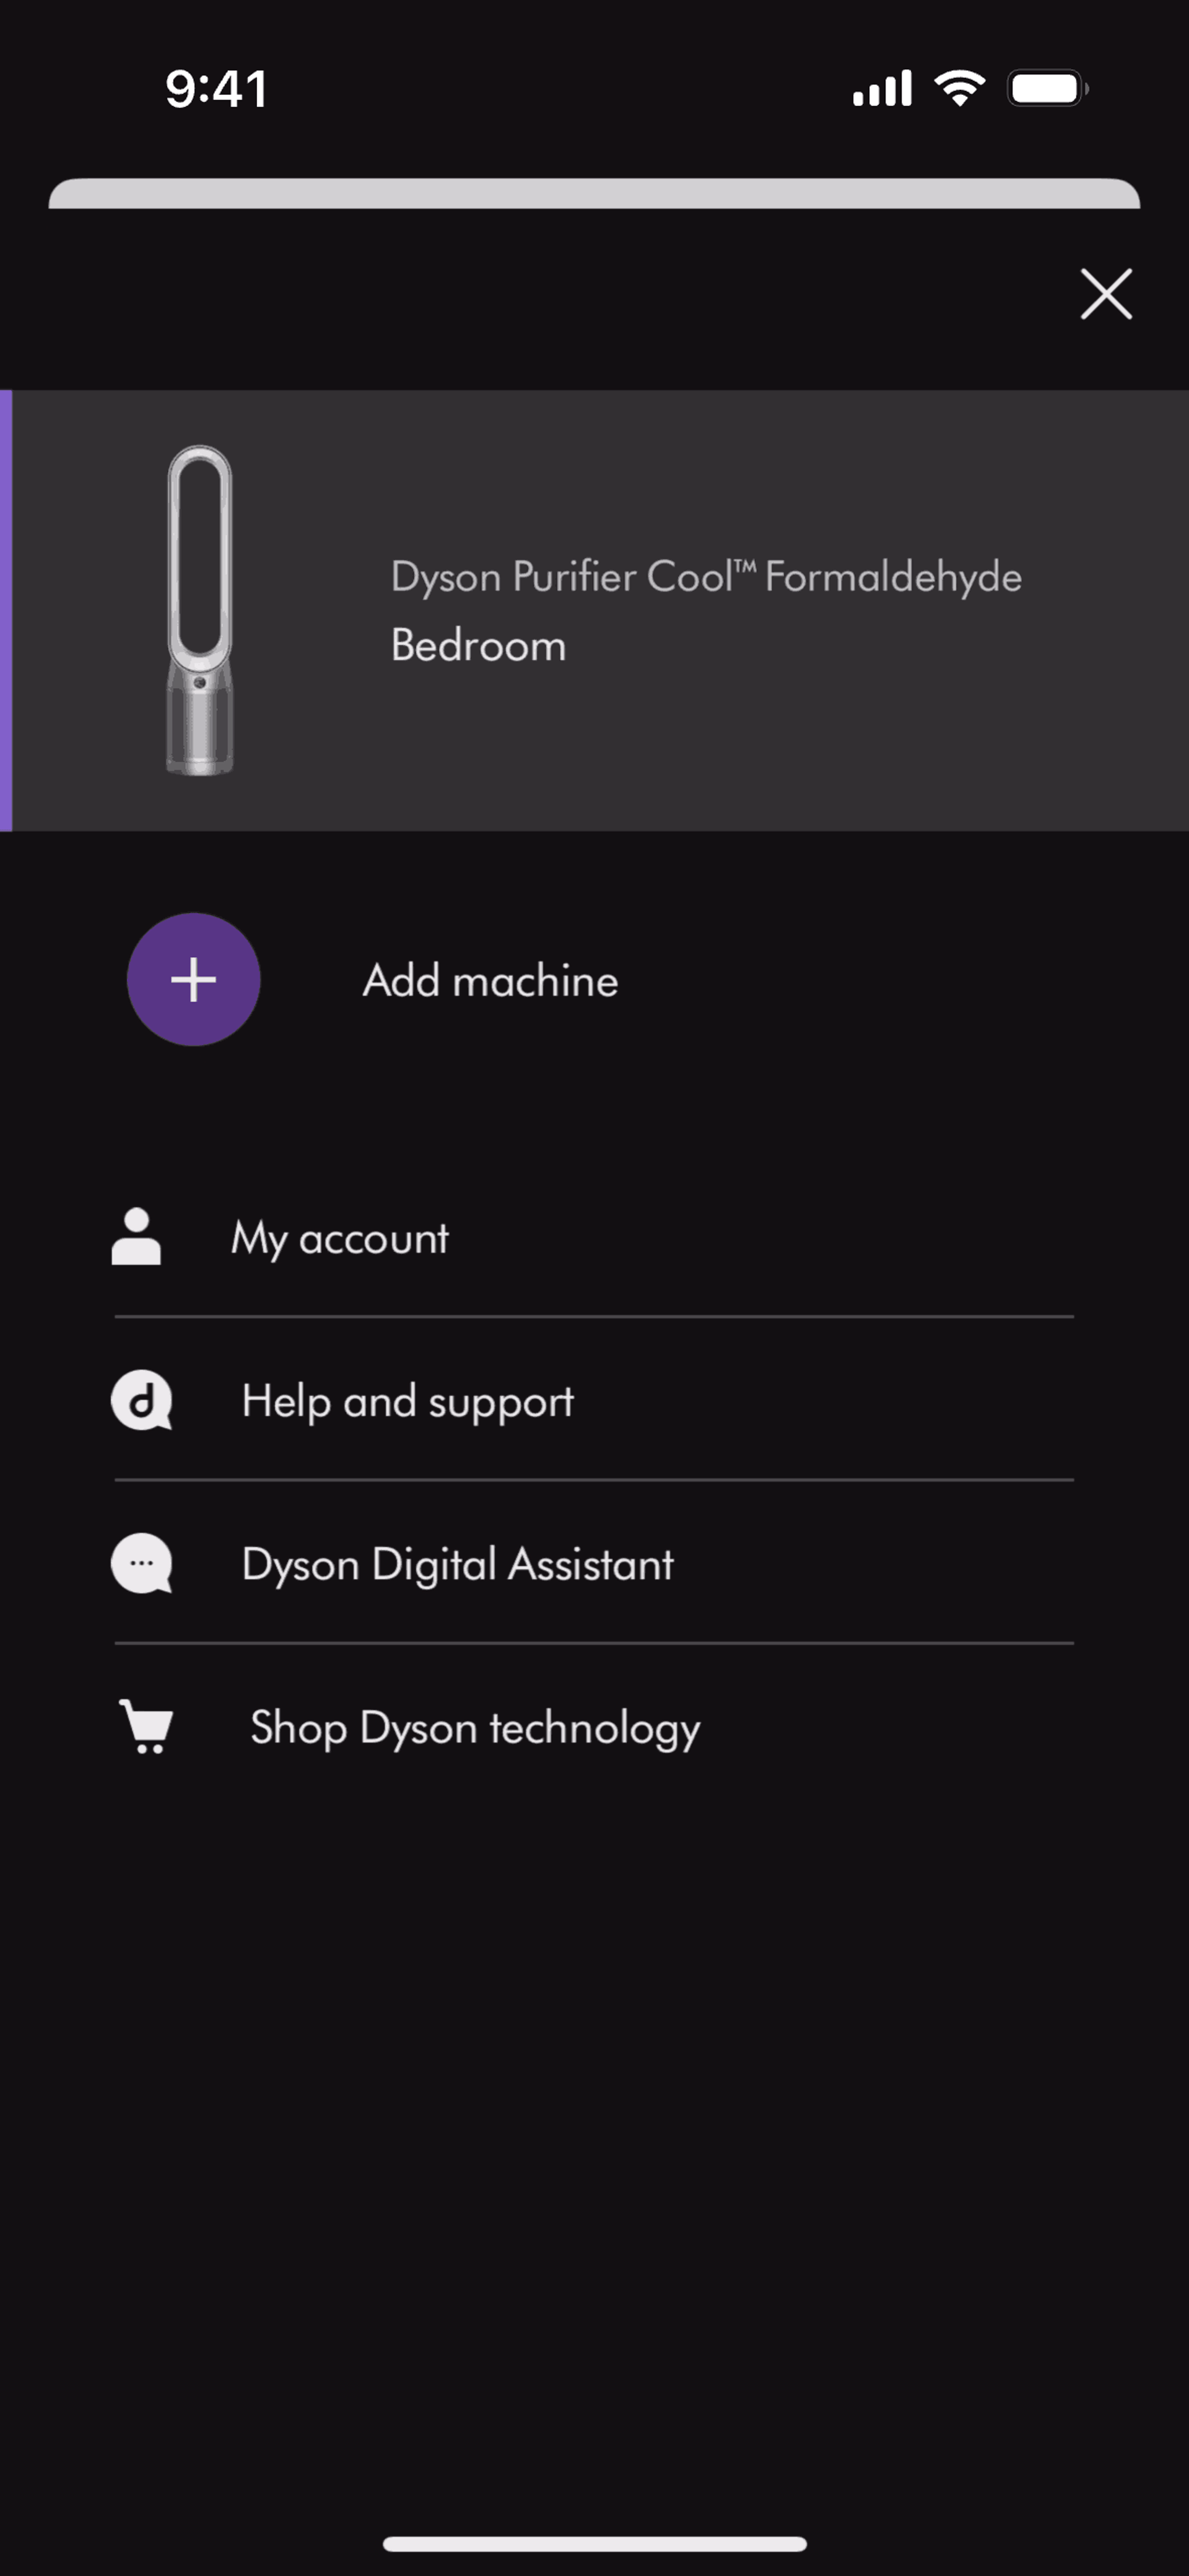Choose the Bedroom machine label
The width and height of the screenshot is (1189, 2576).
point(478,645)
